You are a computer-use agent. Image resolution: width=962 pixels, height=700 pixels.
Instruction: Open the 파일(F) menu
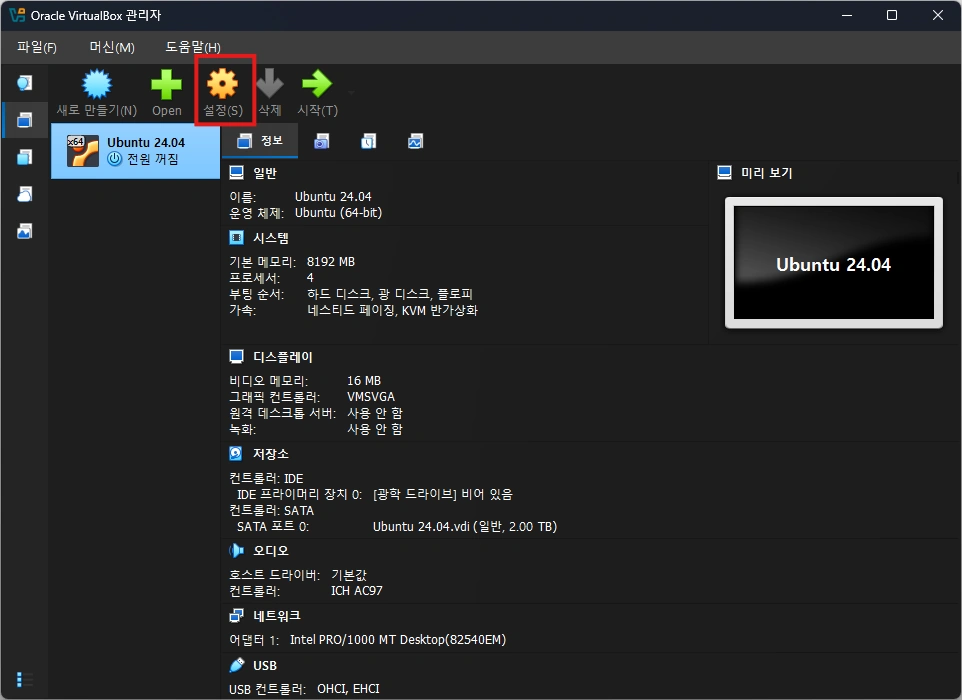click(37, 47)
